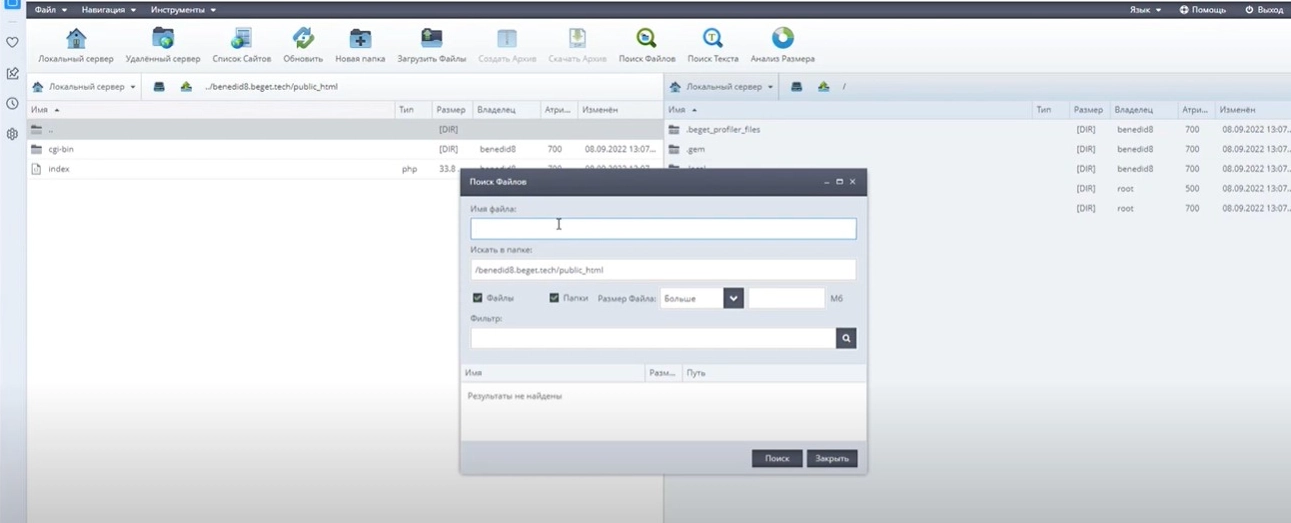This screenshot has width=1291, height=523.
Task: Select the index file row
Action: coord(345,169)
